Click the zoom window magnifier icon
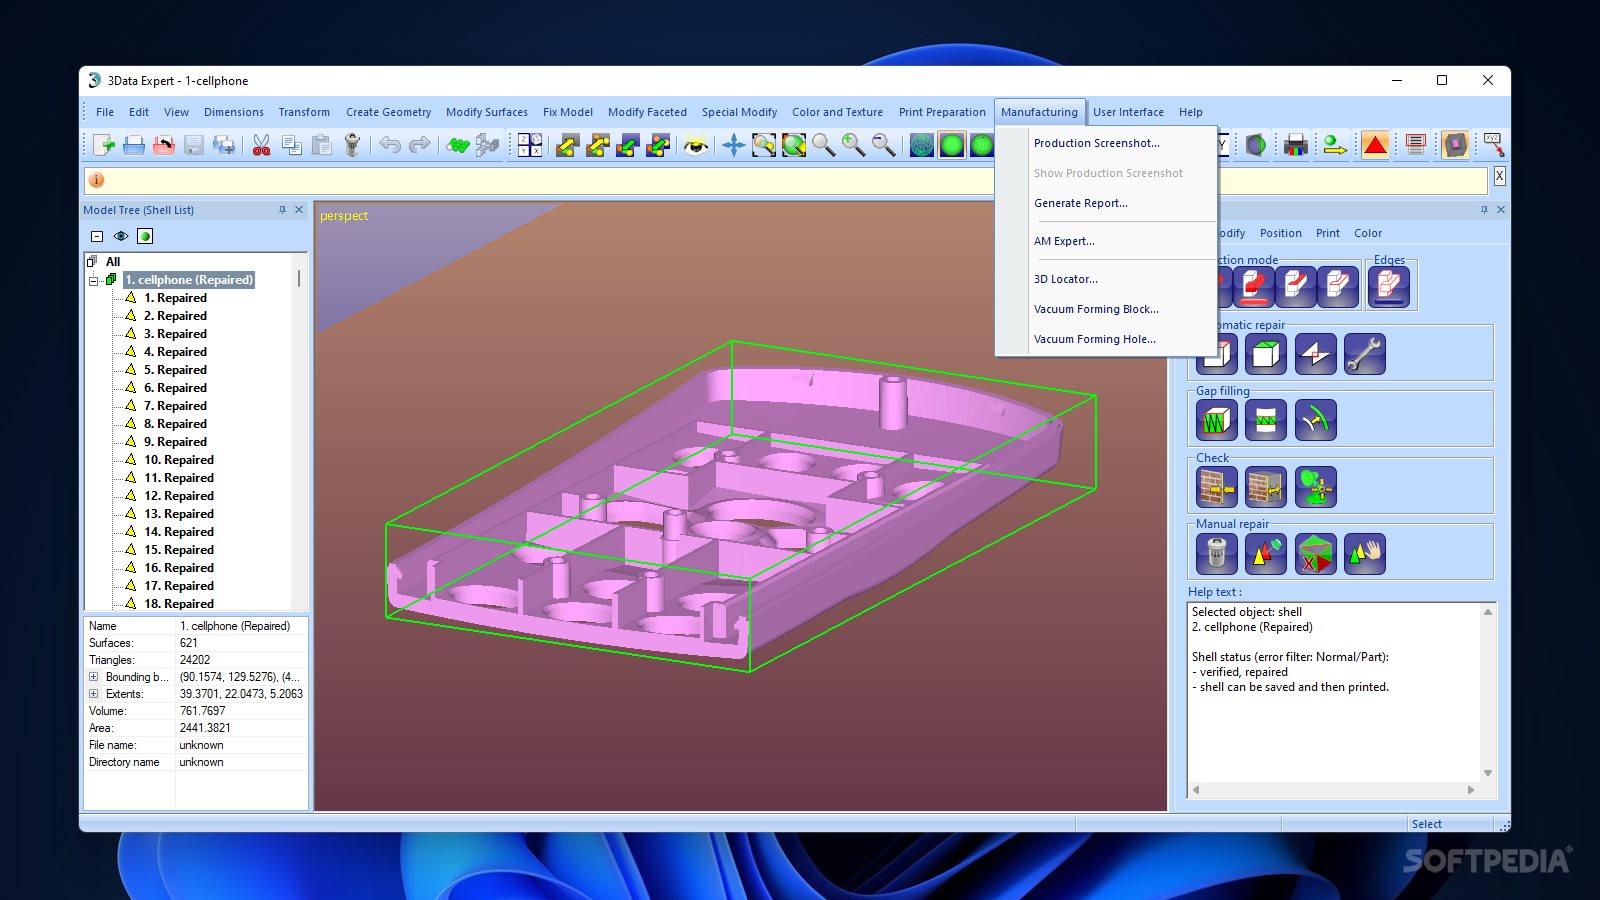1600x900 pixels. point(764,145)
